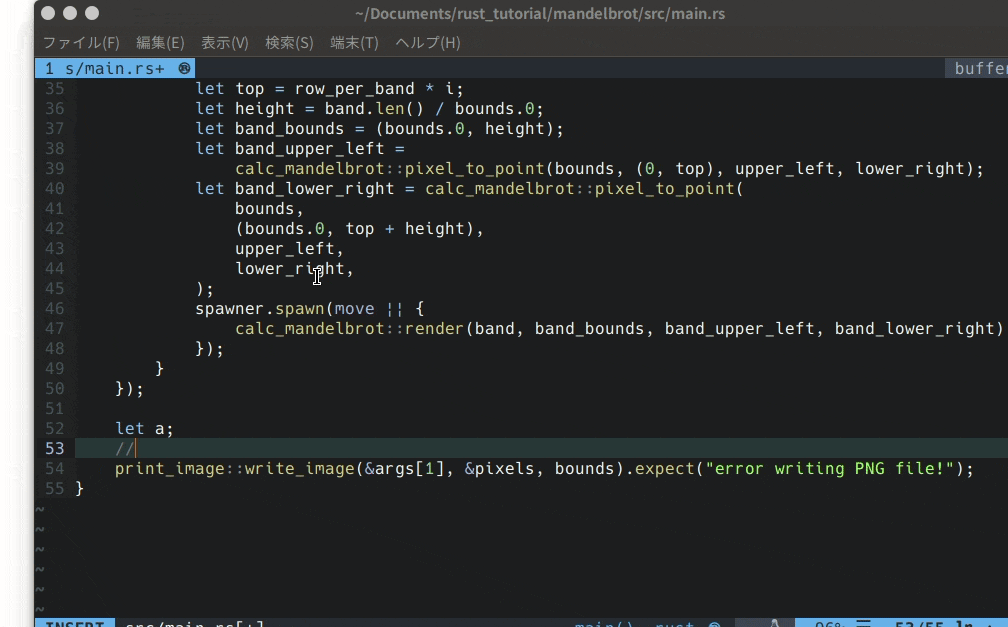The image size is (1008, 627).
Task: Click line number 46 in the gutter
Action: (x=55, y=309)
